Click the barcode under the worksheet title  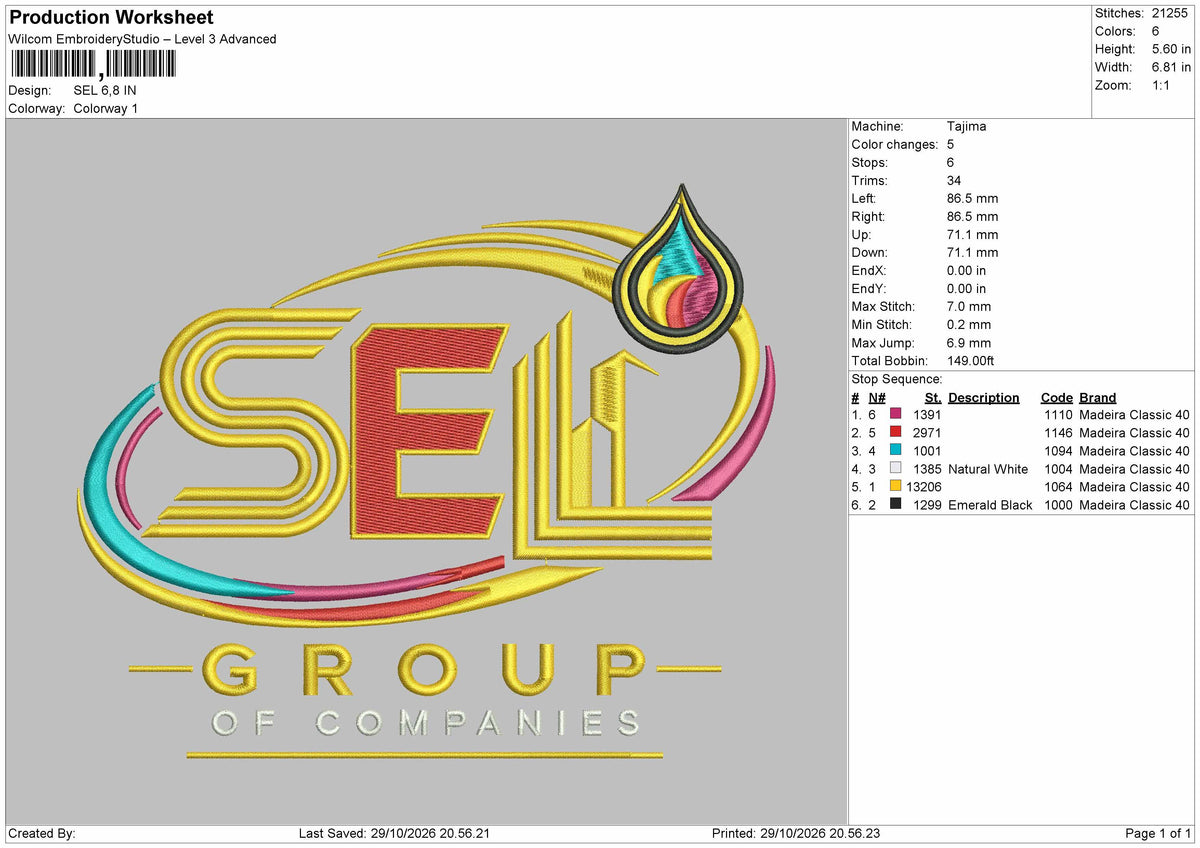[93, 65]
